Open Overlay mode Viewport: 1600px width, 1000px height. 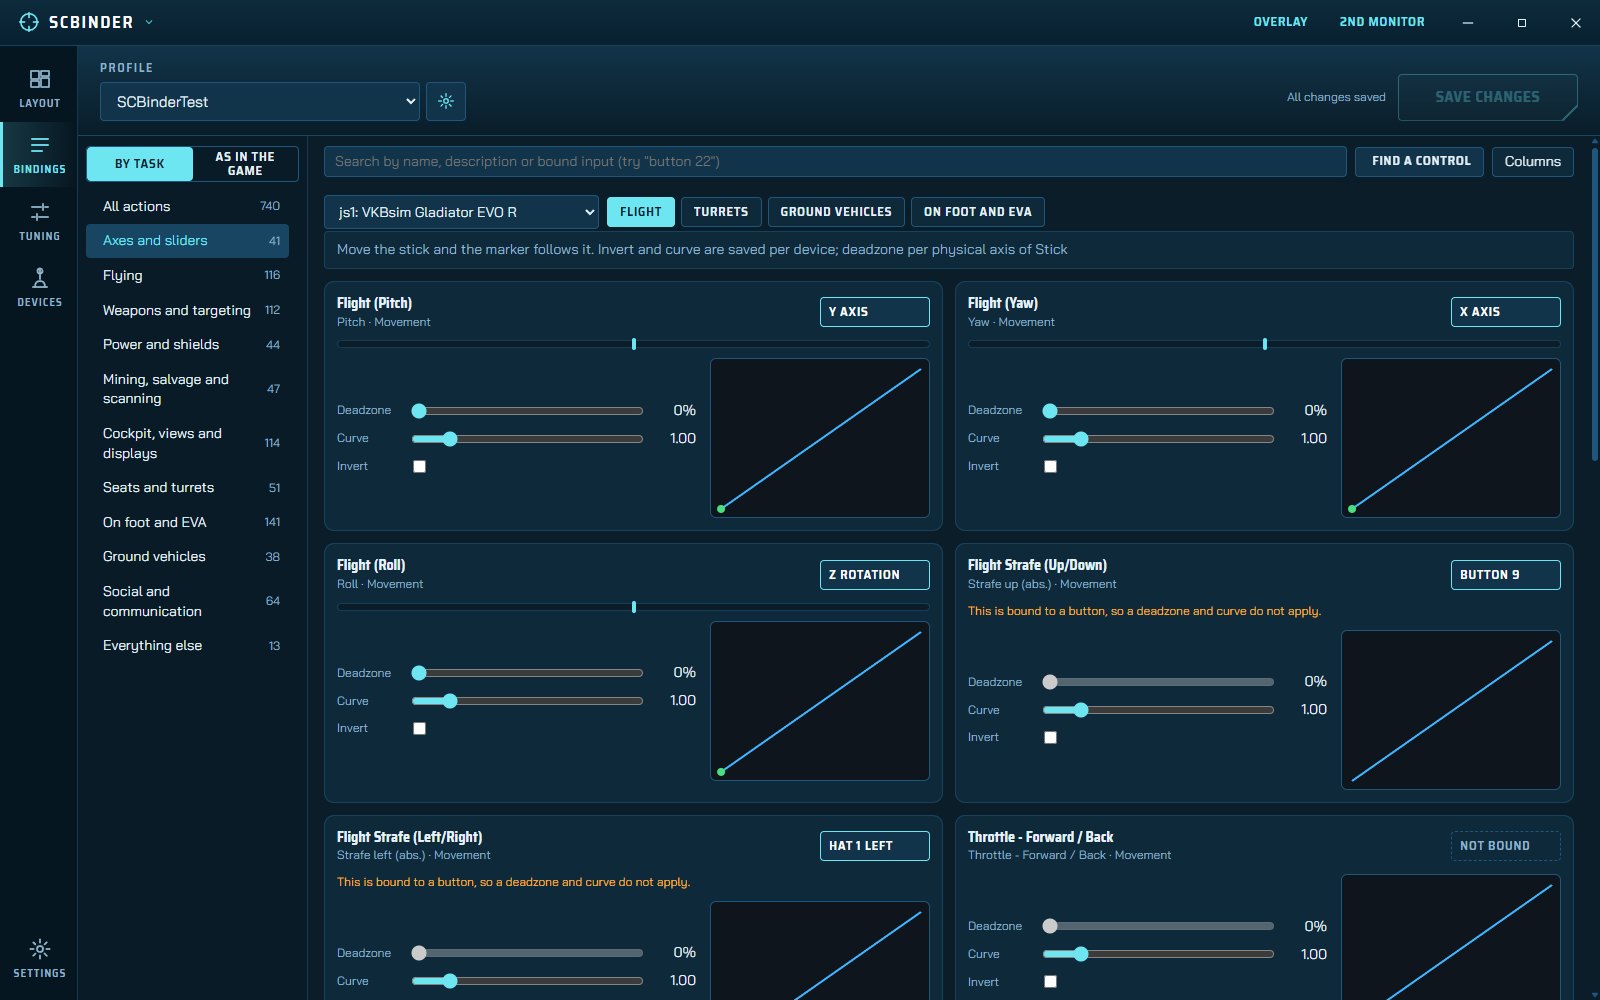point(1280,22)
